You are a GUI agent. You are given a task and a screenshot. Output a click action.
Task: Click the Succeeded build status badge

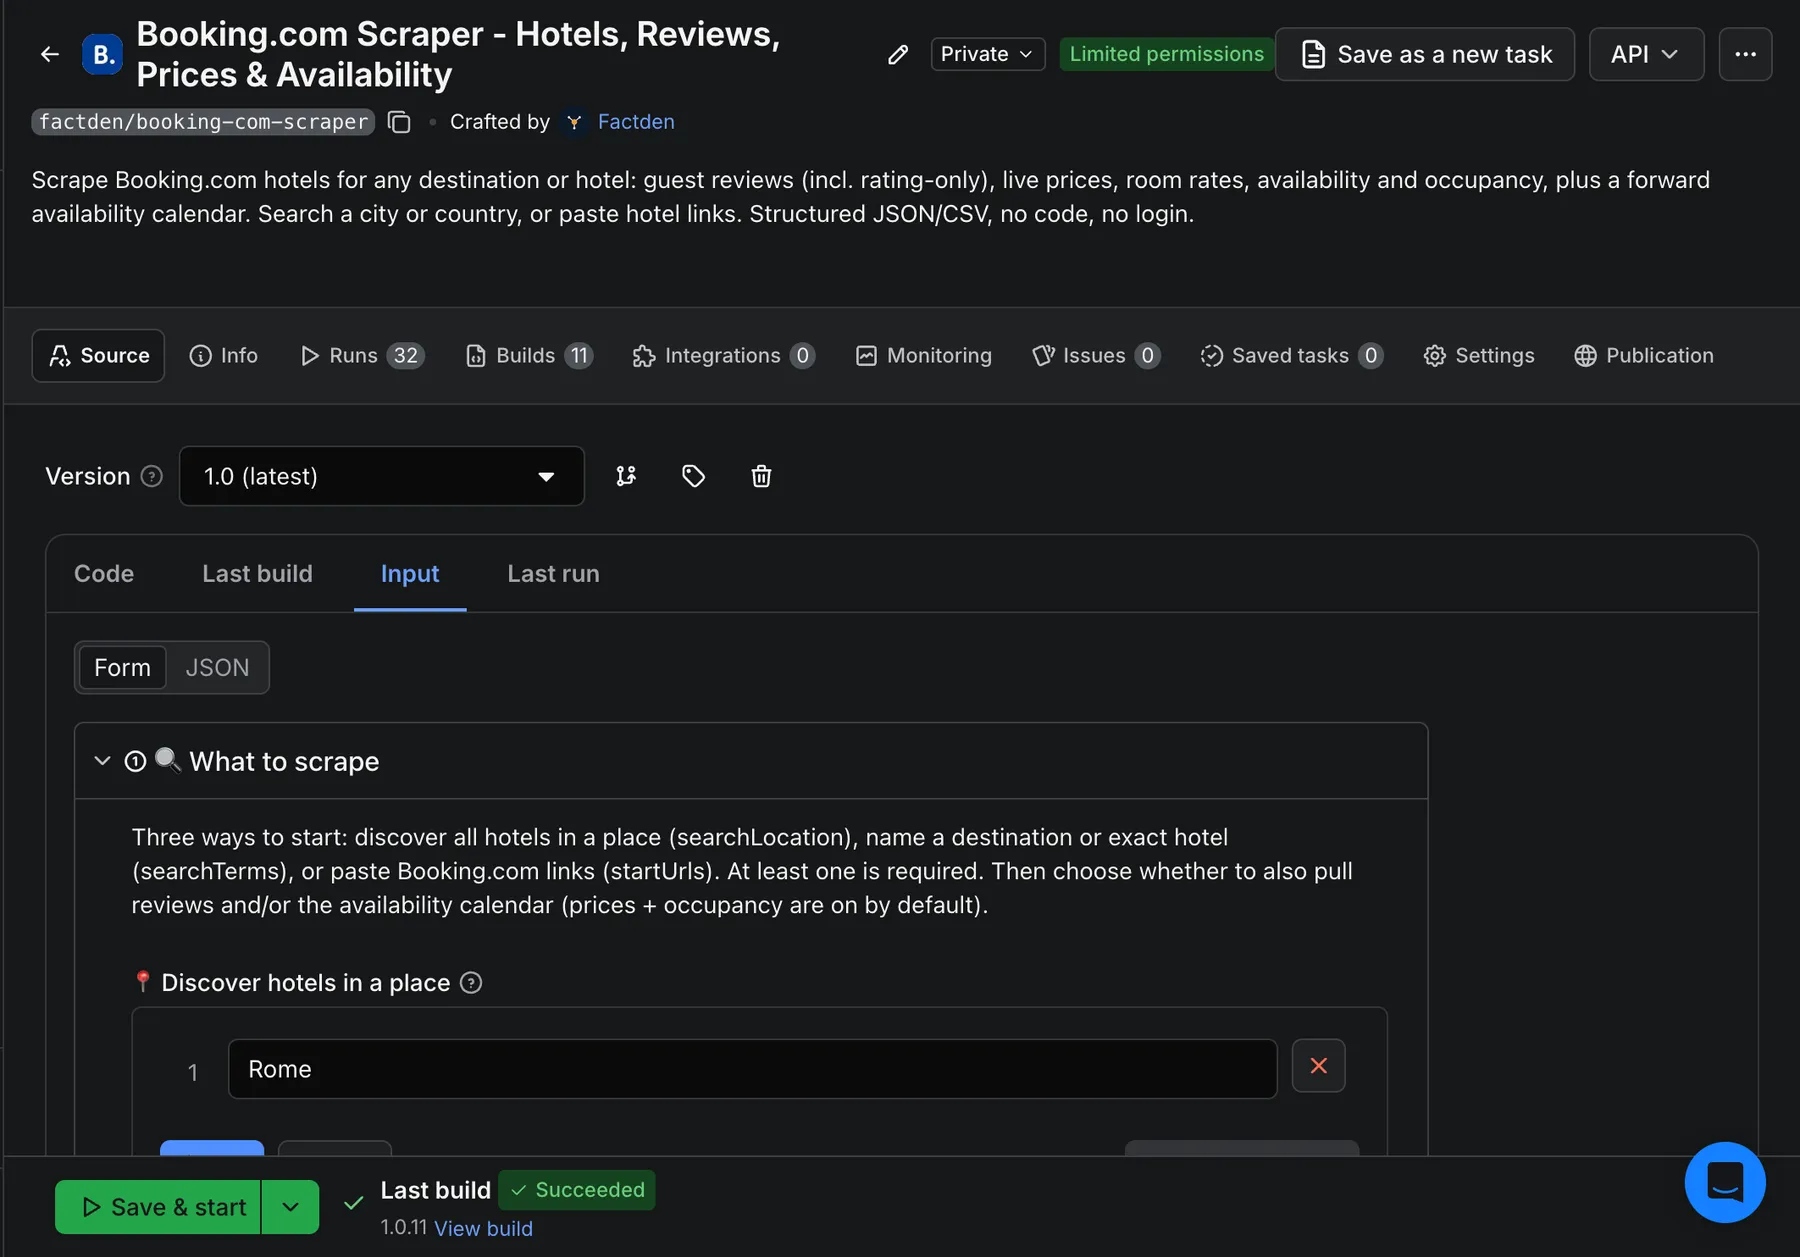(x=577, y=1190)
